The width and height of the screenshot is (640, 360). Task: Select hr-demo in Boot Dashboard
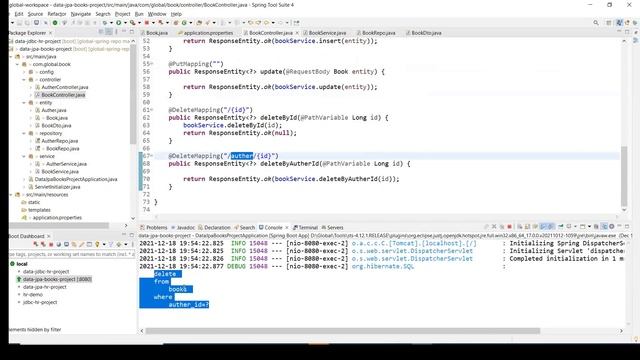point(33,295)
